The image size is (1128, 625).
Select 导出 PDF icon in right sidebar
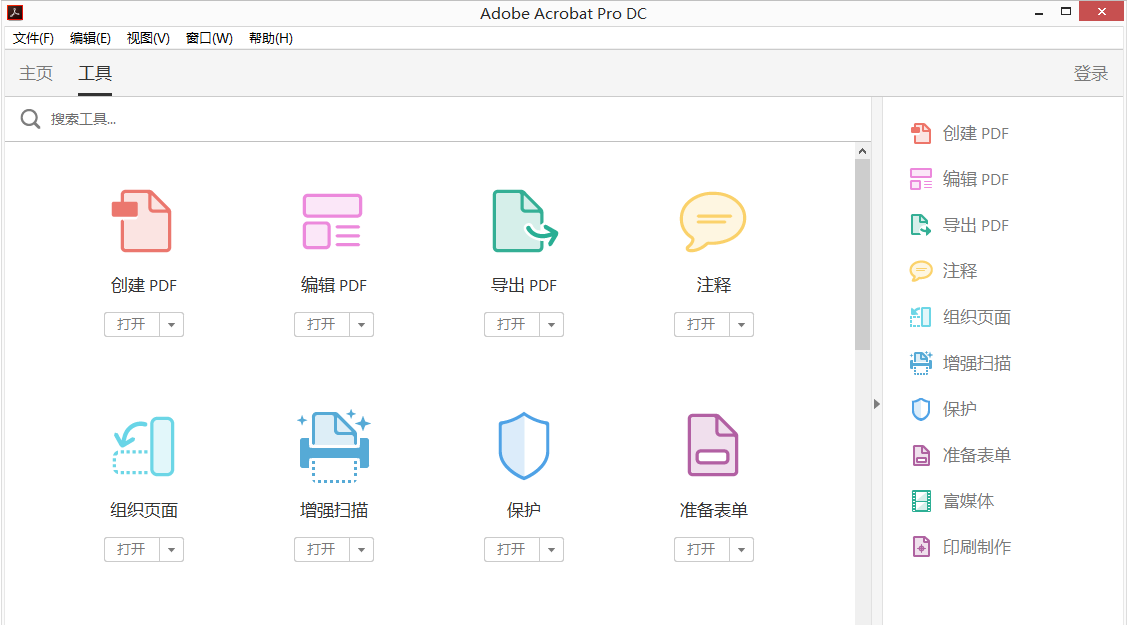pos(921,225)
